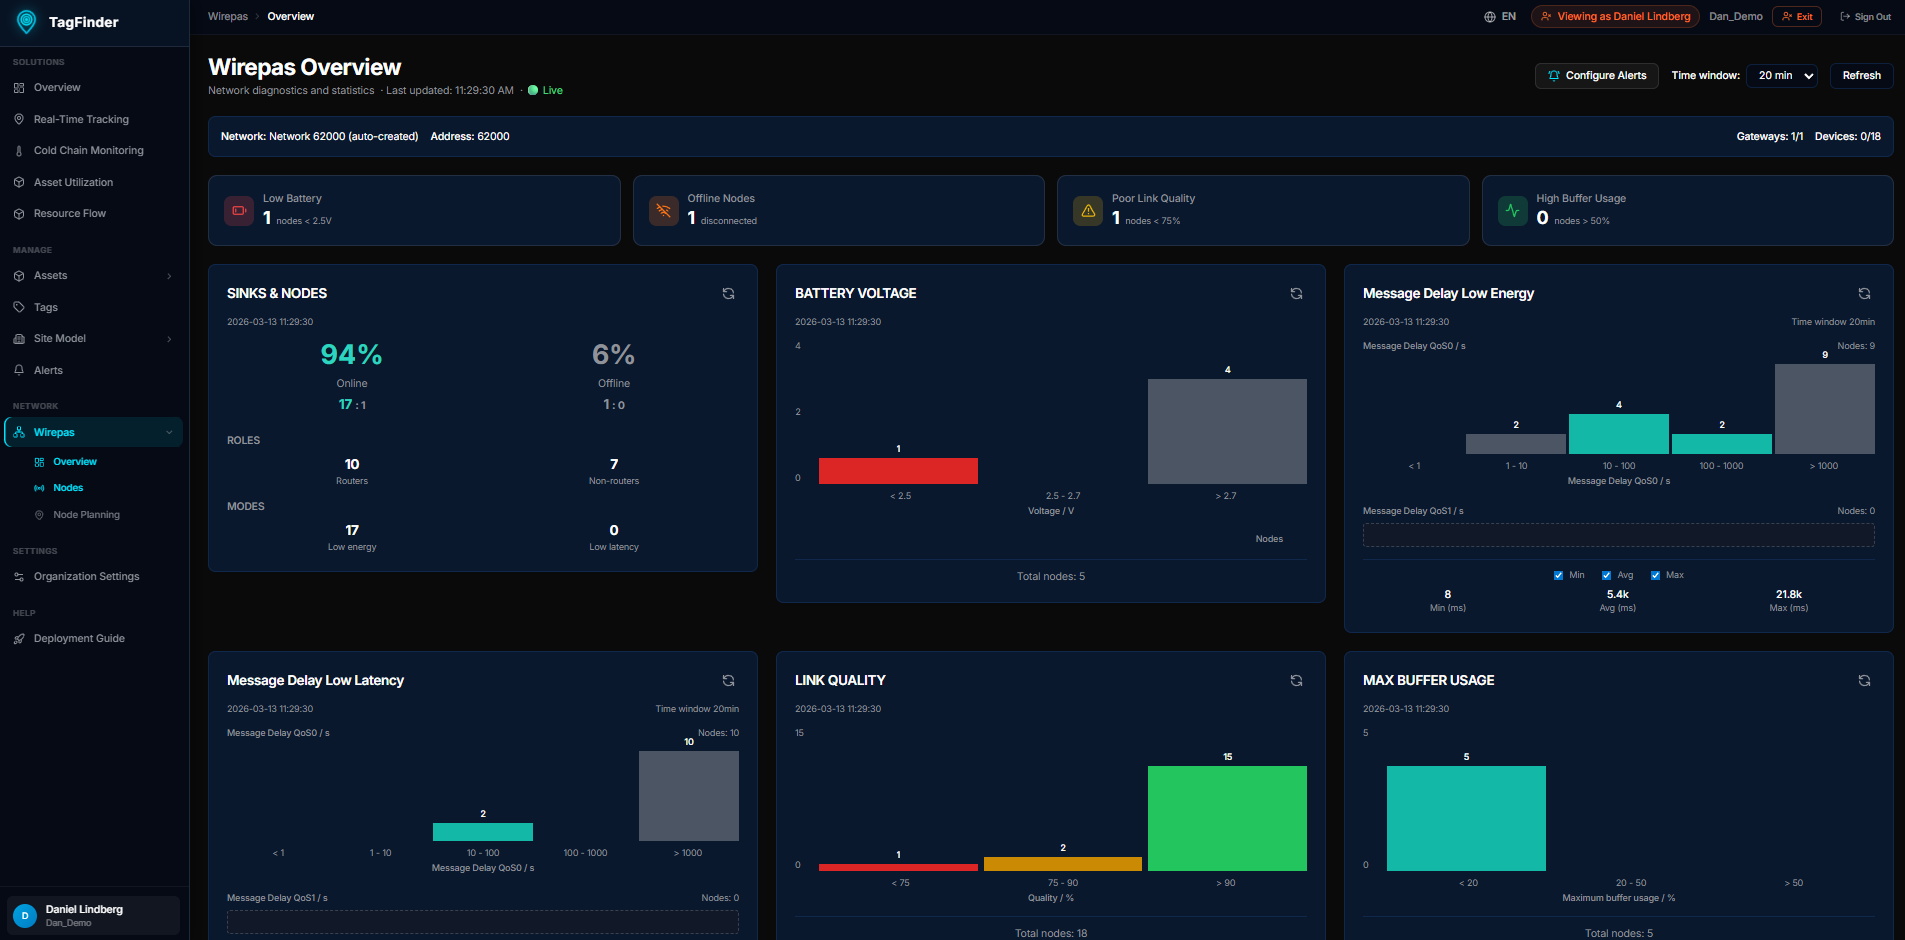Click 'Gateways: 1/1' text

coord(1770,137)
